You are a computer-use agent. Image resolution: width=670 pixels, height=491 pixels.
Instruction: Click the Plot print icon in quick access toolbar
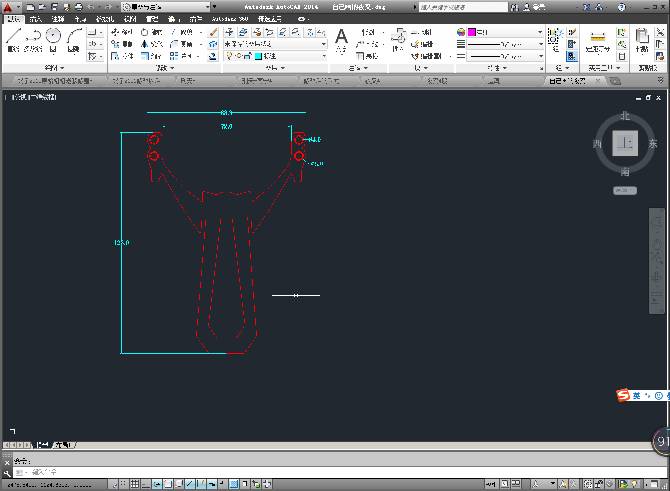[x=79, y=7]
